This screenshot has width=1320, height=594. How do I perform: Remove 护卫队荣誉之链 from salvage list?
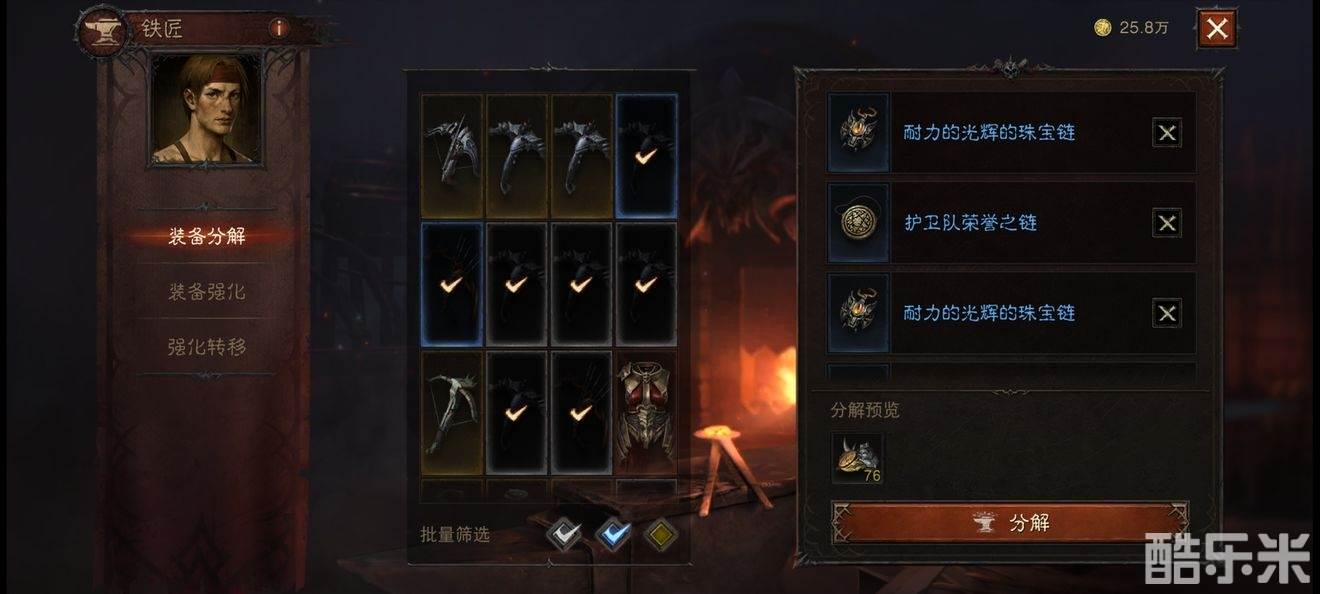1167,222
